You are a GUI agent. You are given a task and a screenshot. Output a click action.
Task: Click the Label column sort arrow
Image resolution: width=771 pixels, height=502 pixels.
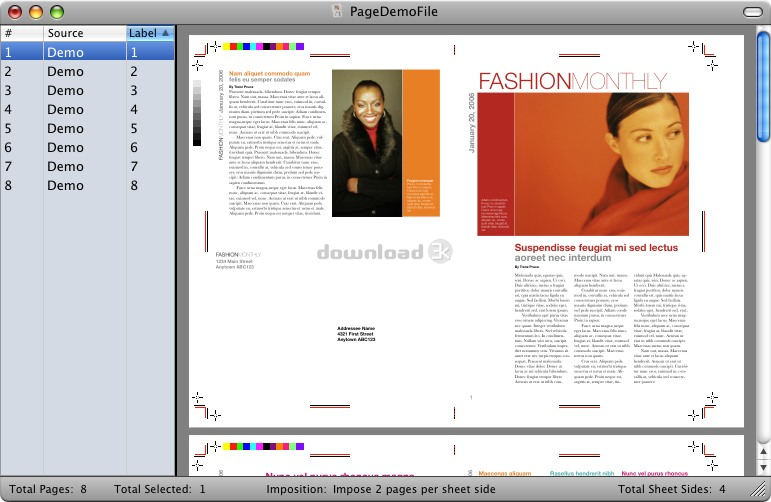point(165,33)
